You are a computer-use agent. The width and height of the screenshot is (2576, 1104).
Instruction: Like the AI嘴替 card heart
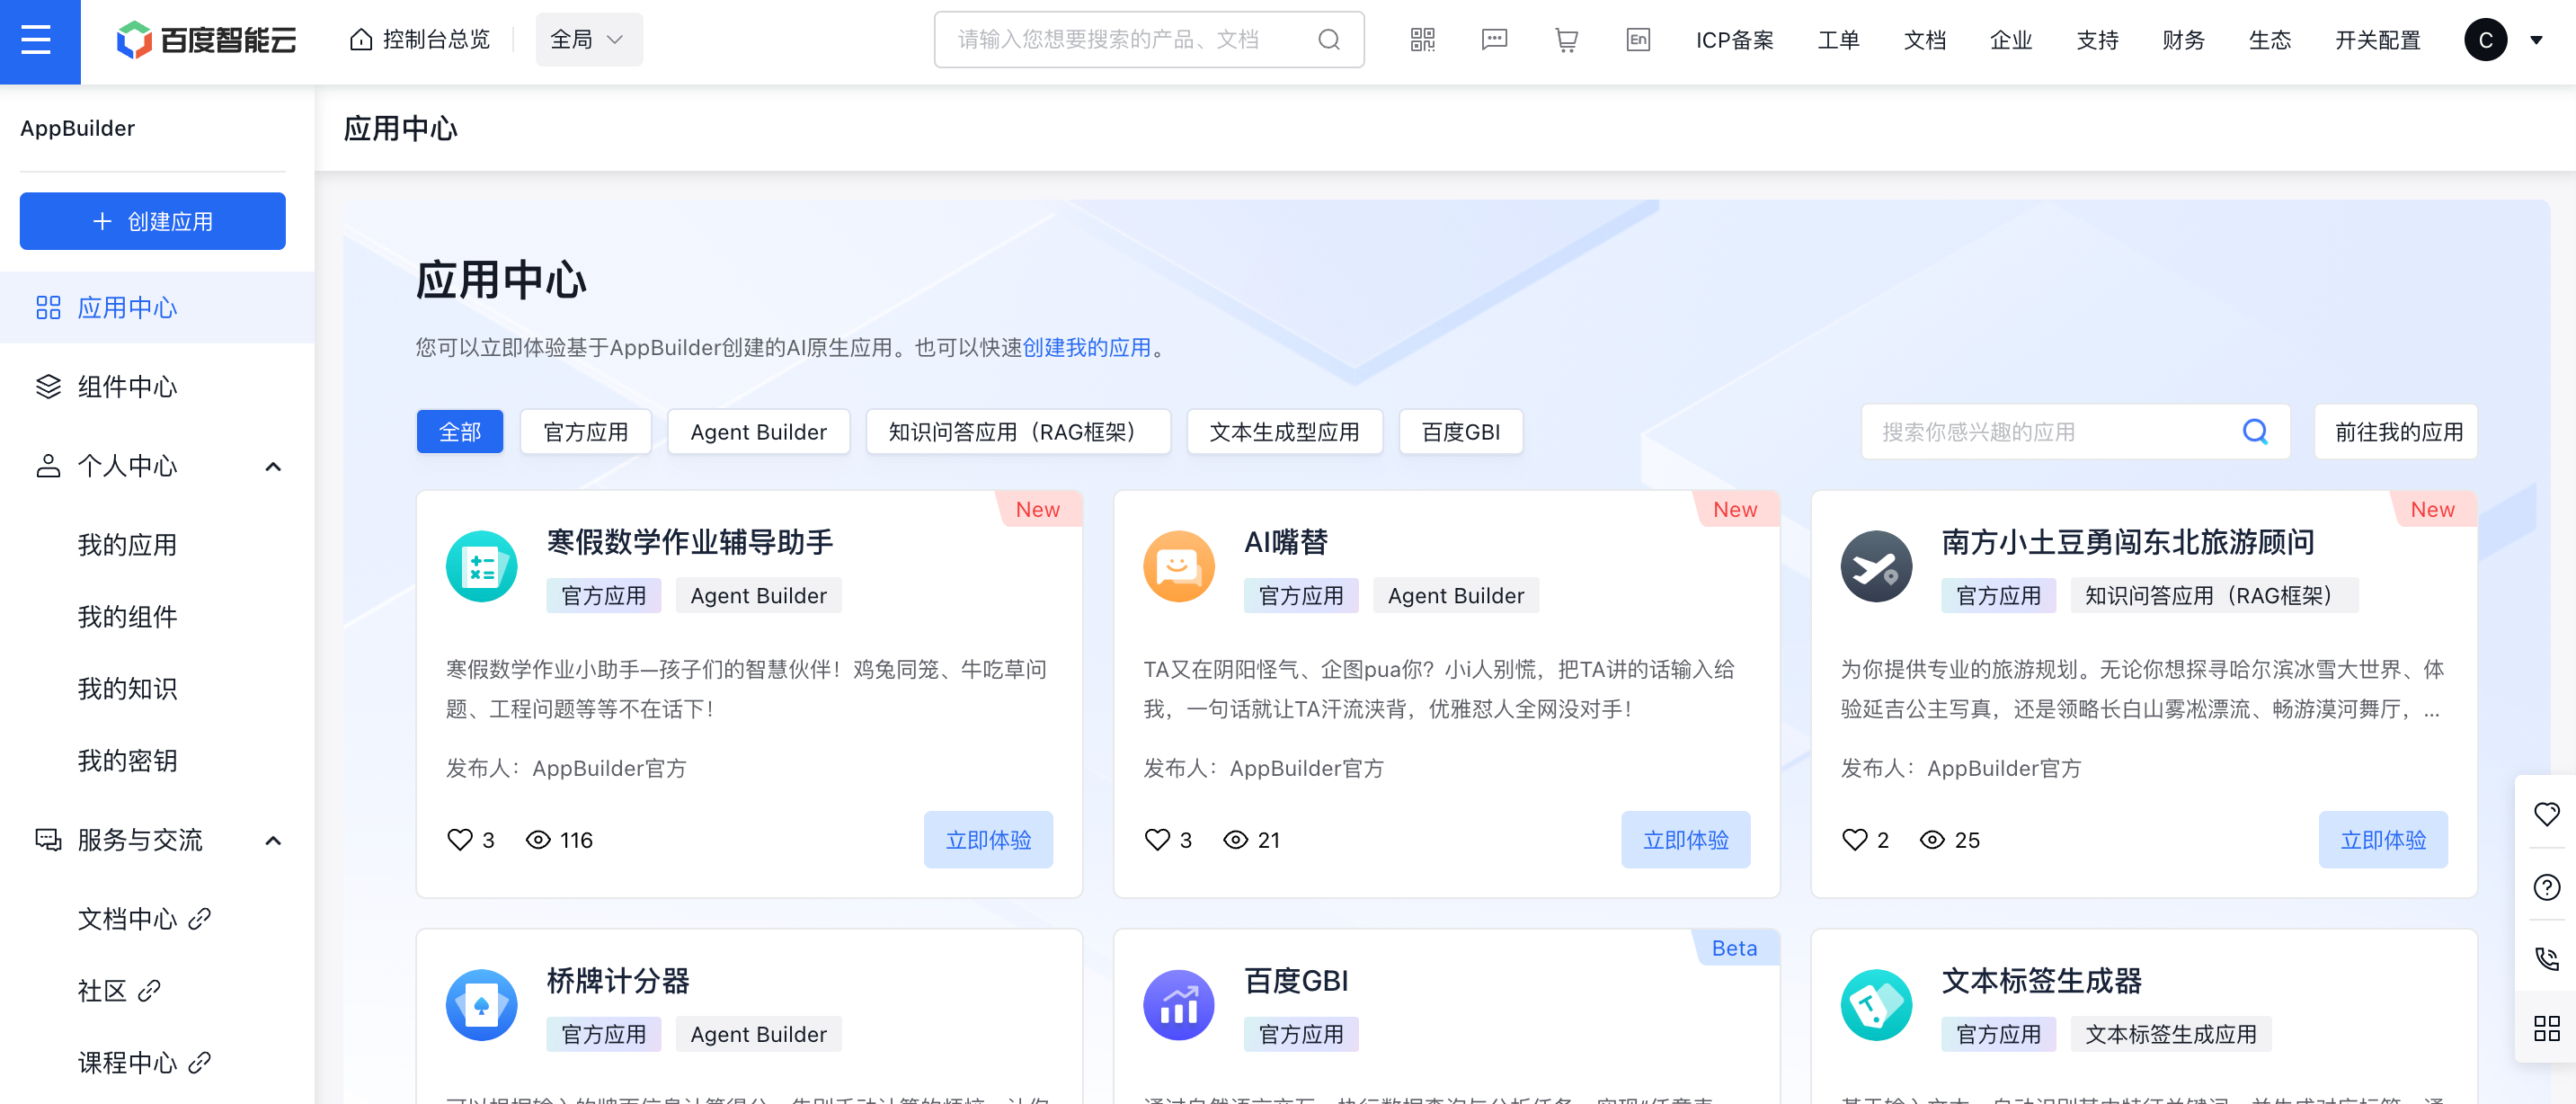[x=1157, y=840]
